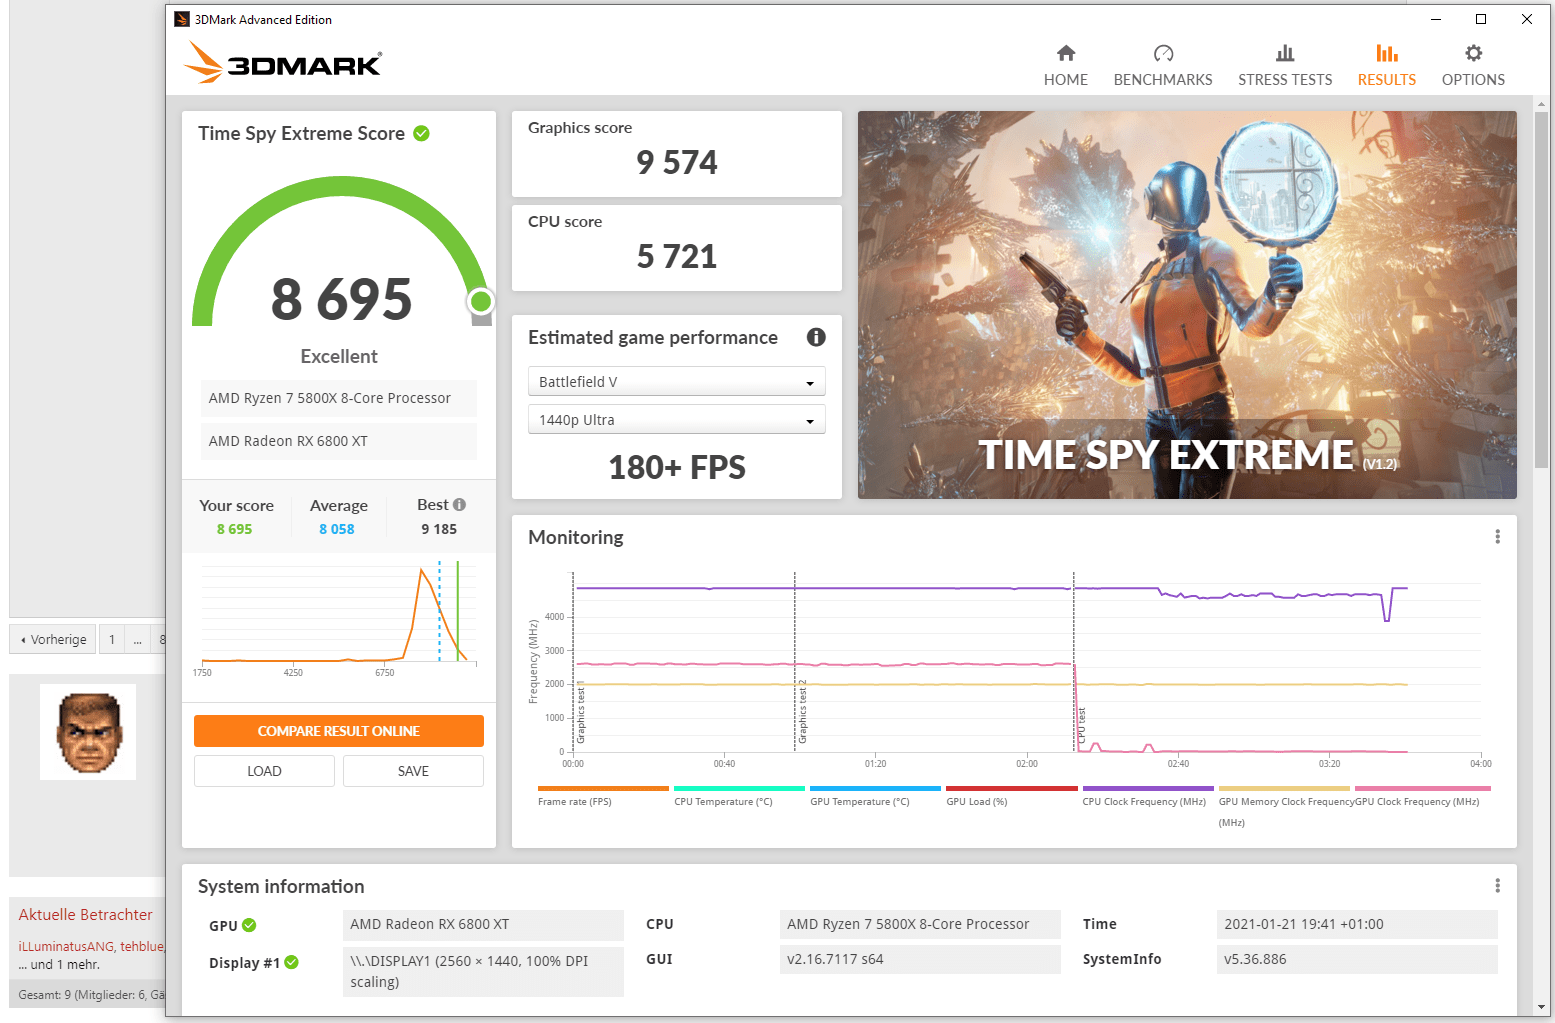Click the CPU test marker in Monitoring chart
This screenshot has width=1555, height=1023.
pos(1081,724)
